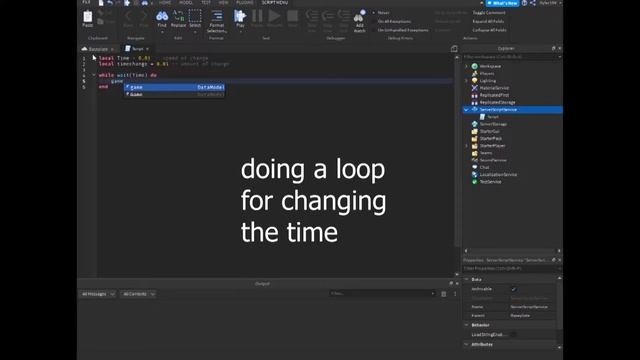This screenshot has height=360, width=640.
Task: Select Teams in Explorer
Action: 485,153
